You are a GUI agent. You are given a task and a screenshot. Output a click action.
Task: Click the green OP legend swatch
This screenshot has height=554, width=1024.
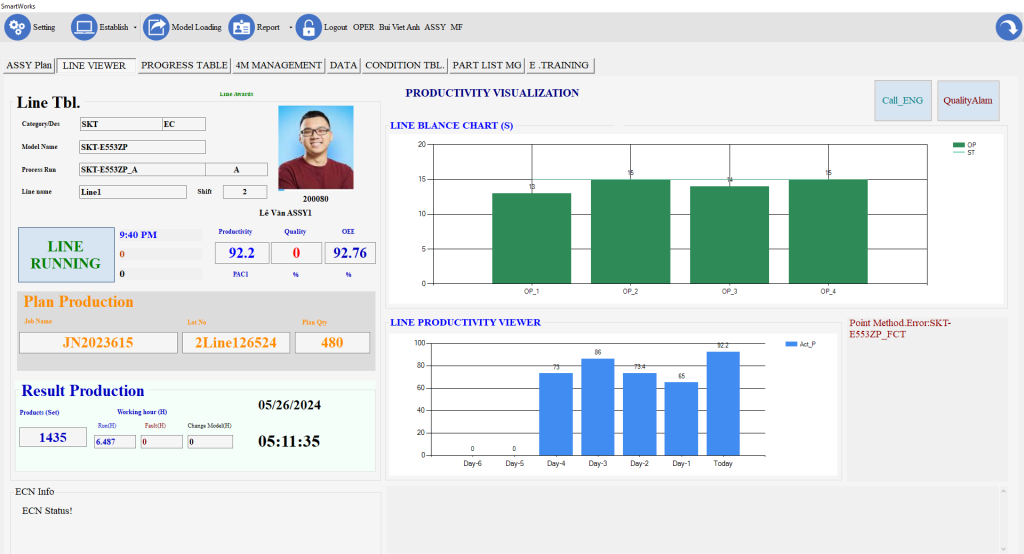pos(959,145)
